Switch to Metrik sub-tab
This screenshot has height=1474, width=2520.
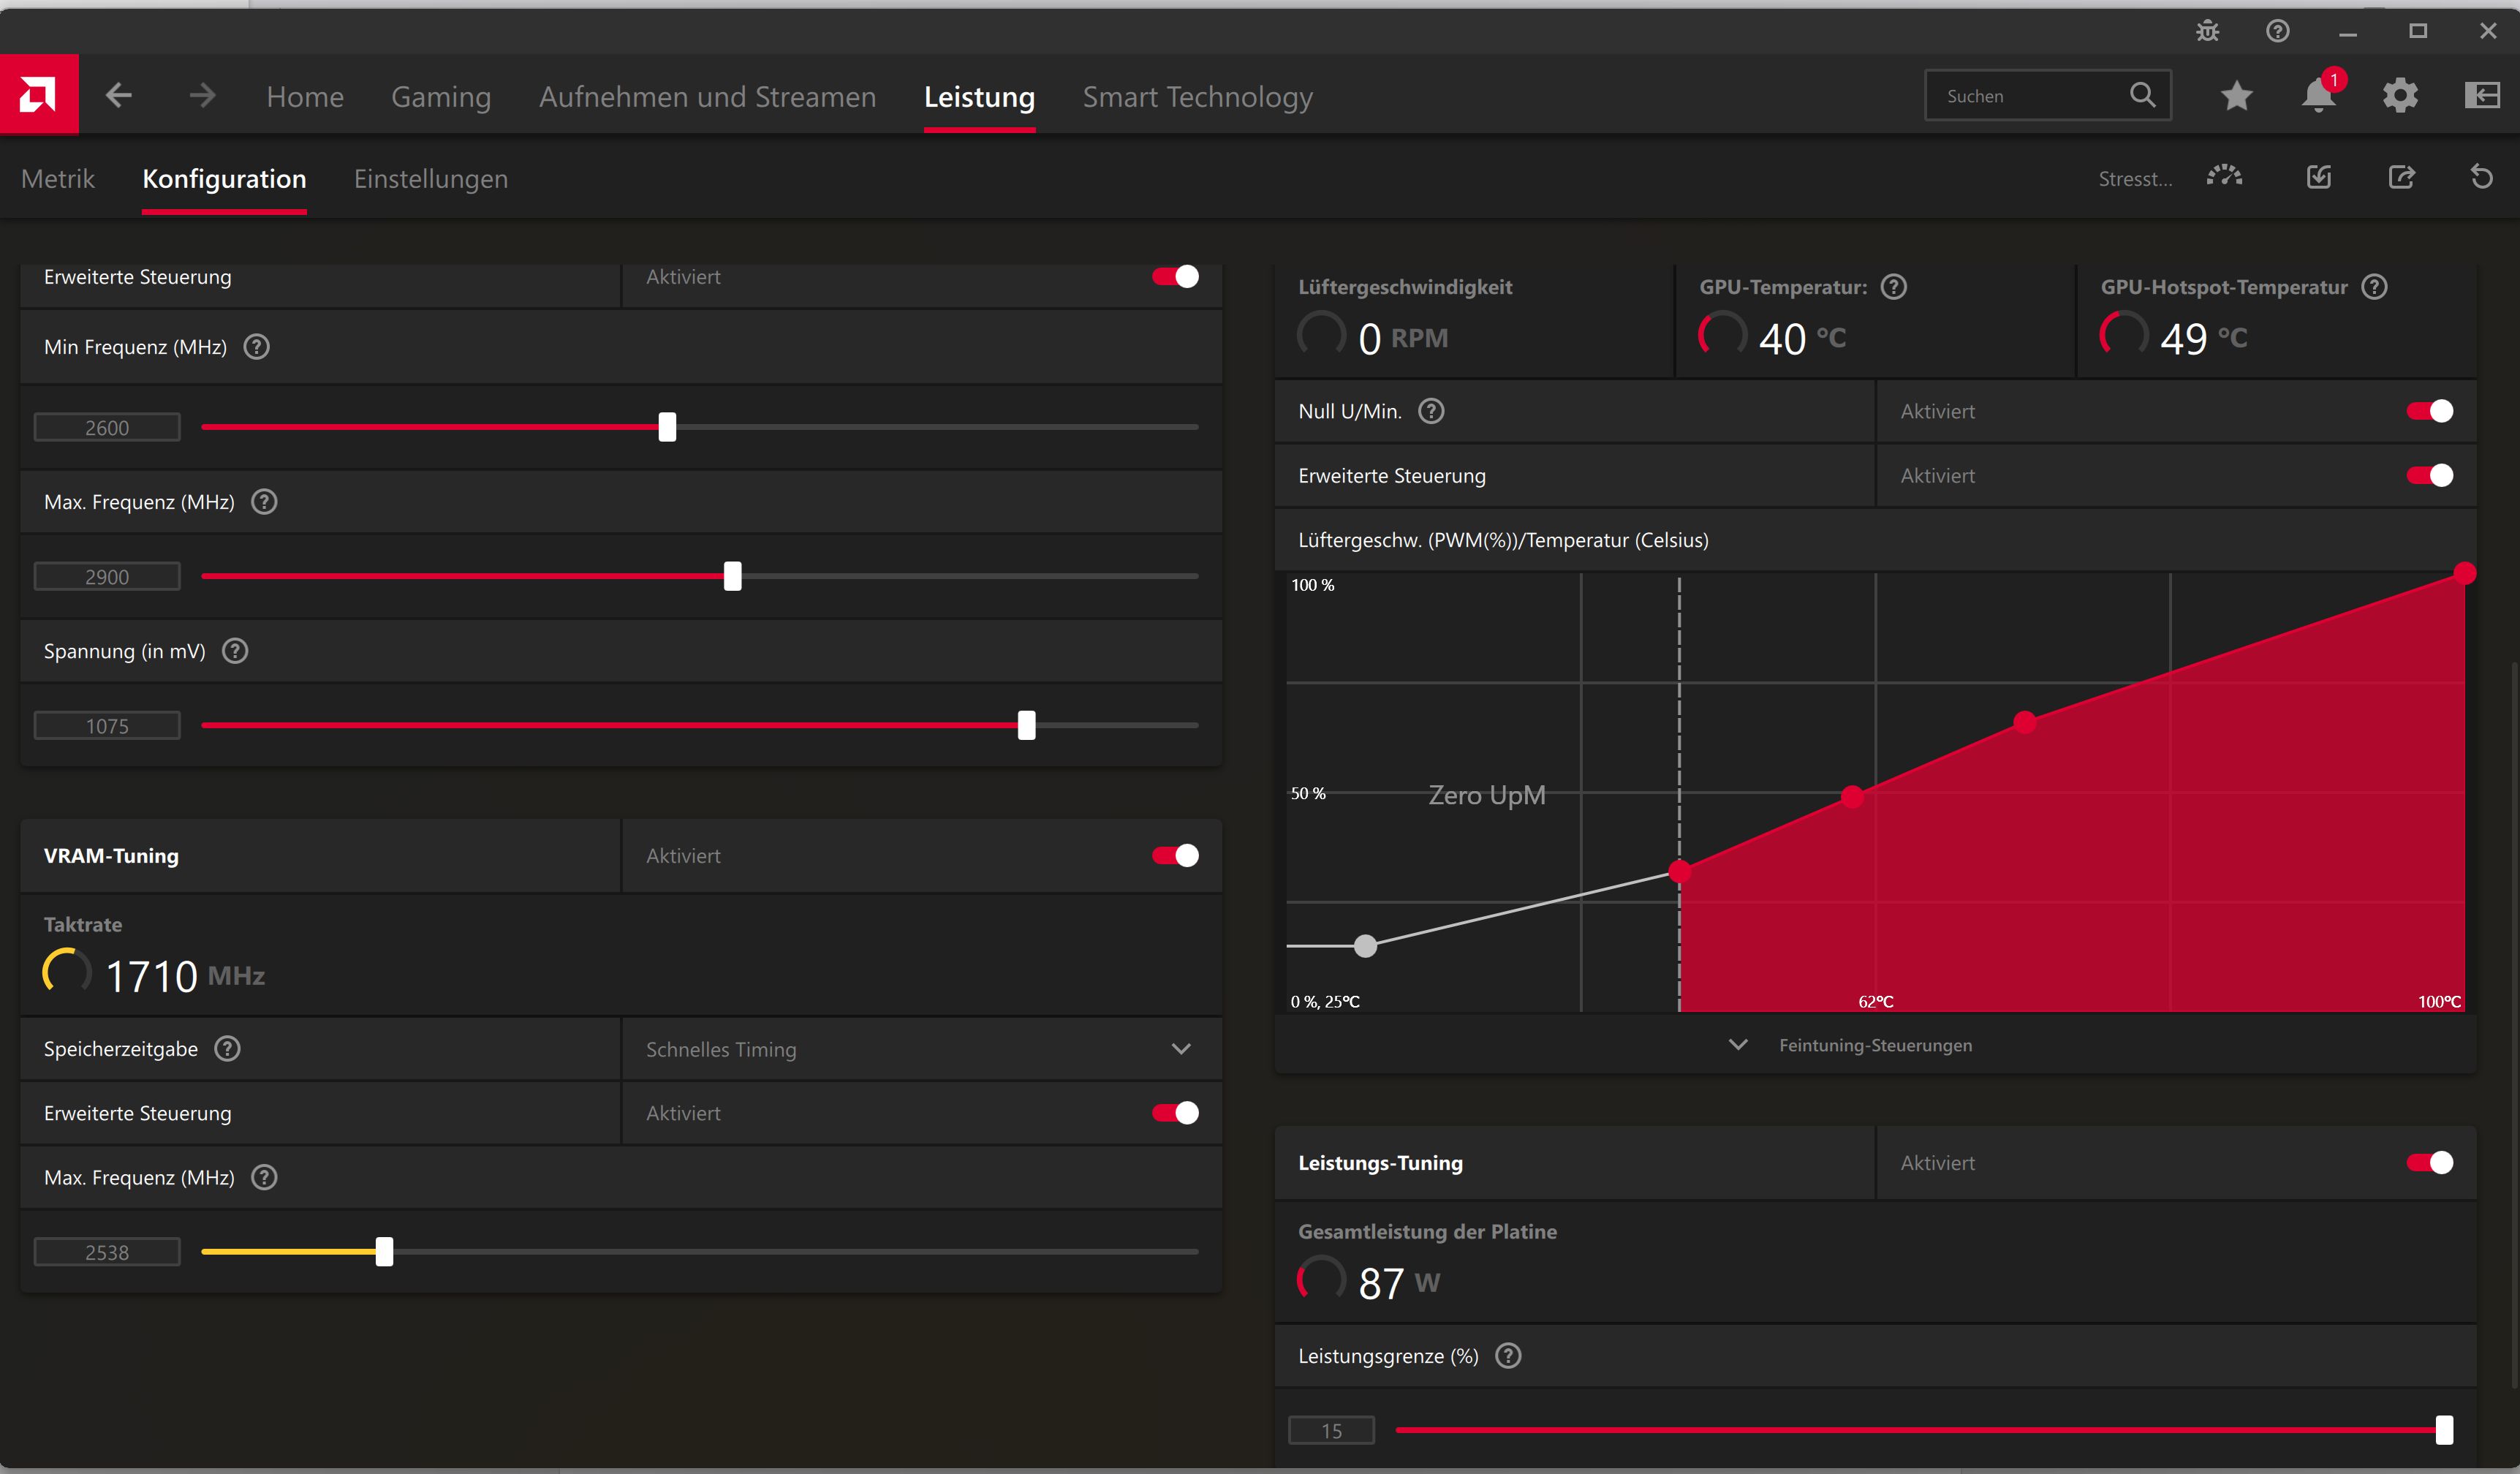(57, 179)
